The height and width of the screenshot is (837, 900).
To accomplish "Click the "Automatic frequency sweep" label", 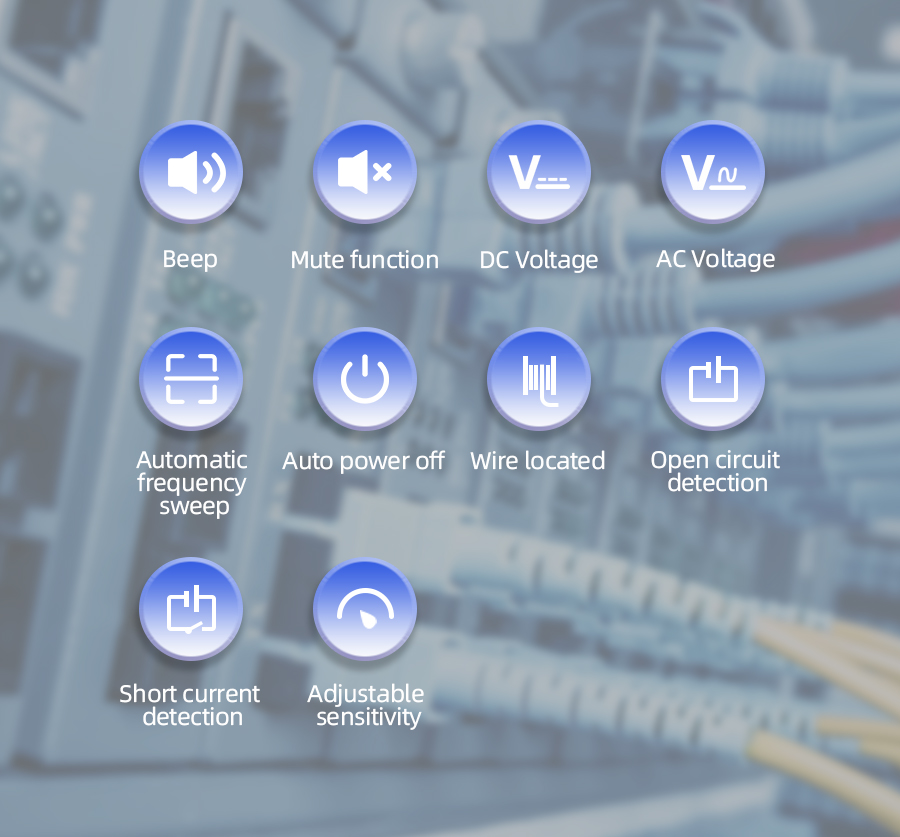I will (x=192, y=483).
